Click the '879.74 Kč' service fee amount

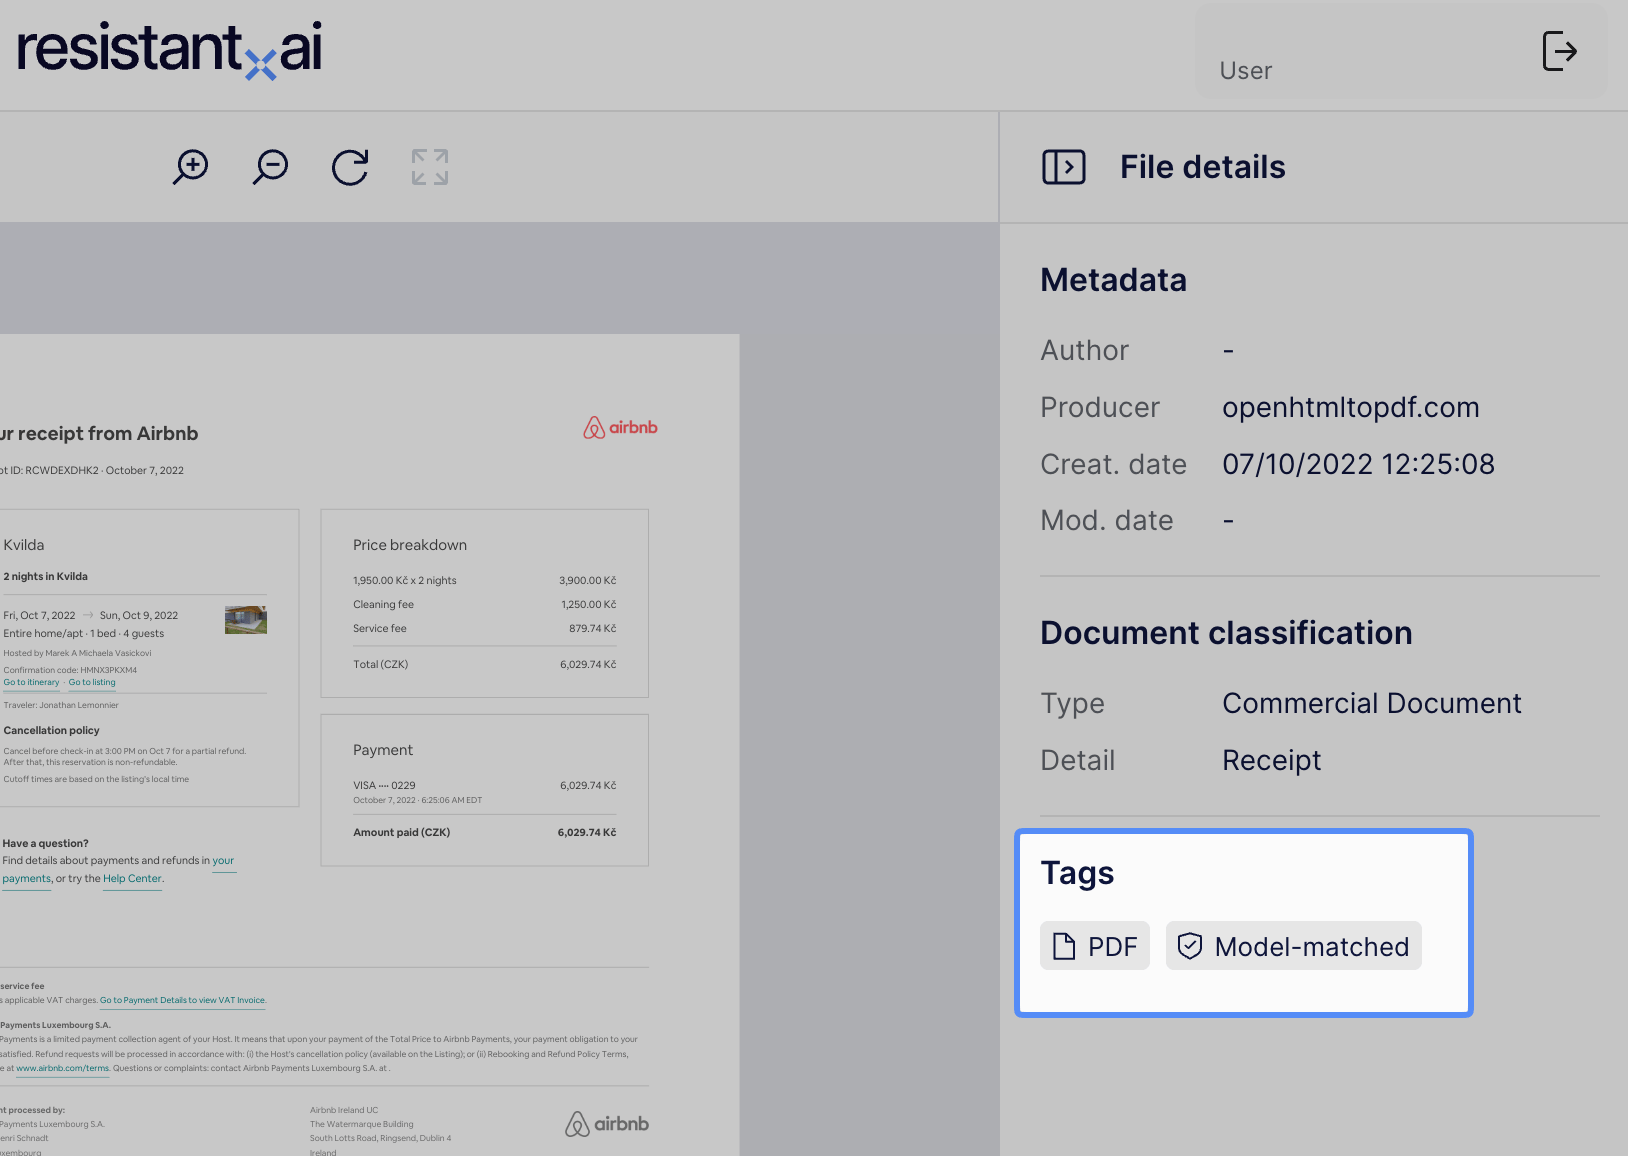tap(592, 628)
